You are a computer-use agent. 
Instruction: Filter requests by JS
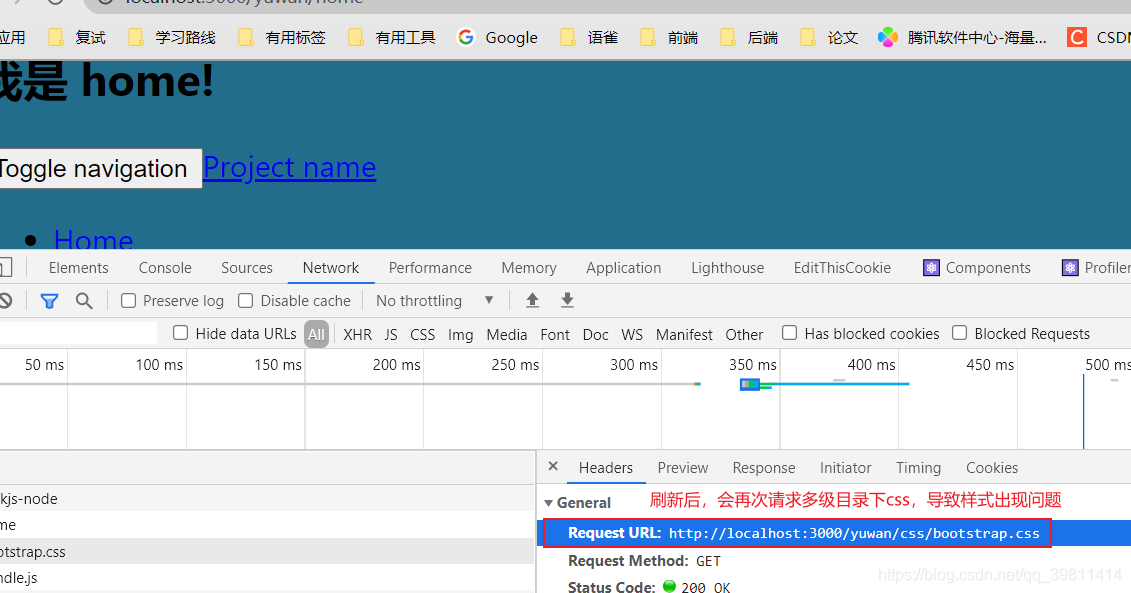(x=391, y=334)
